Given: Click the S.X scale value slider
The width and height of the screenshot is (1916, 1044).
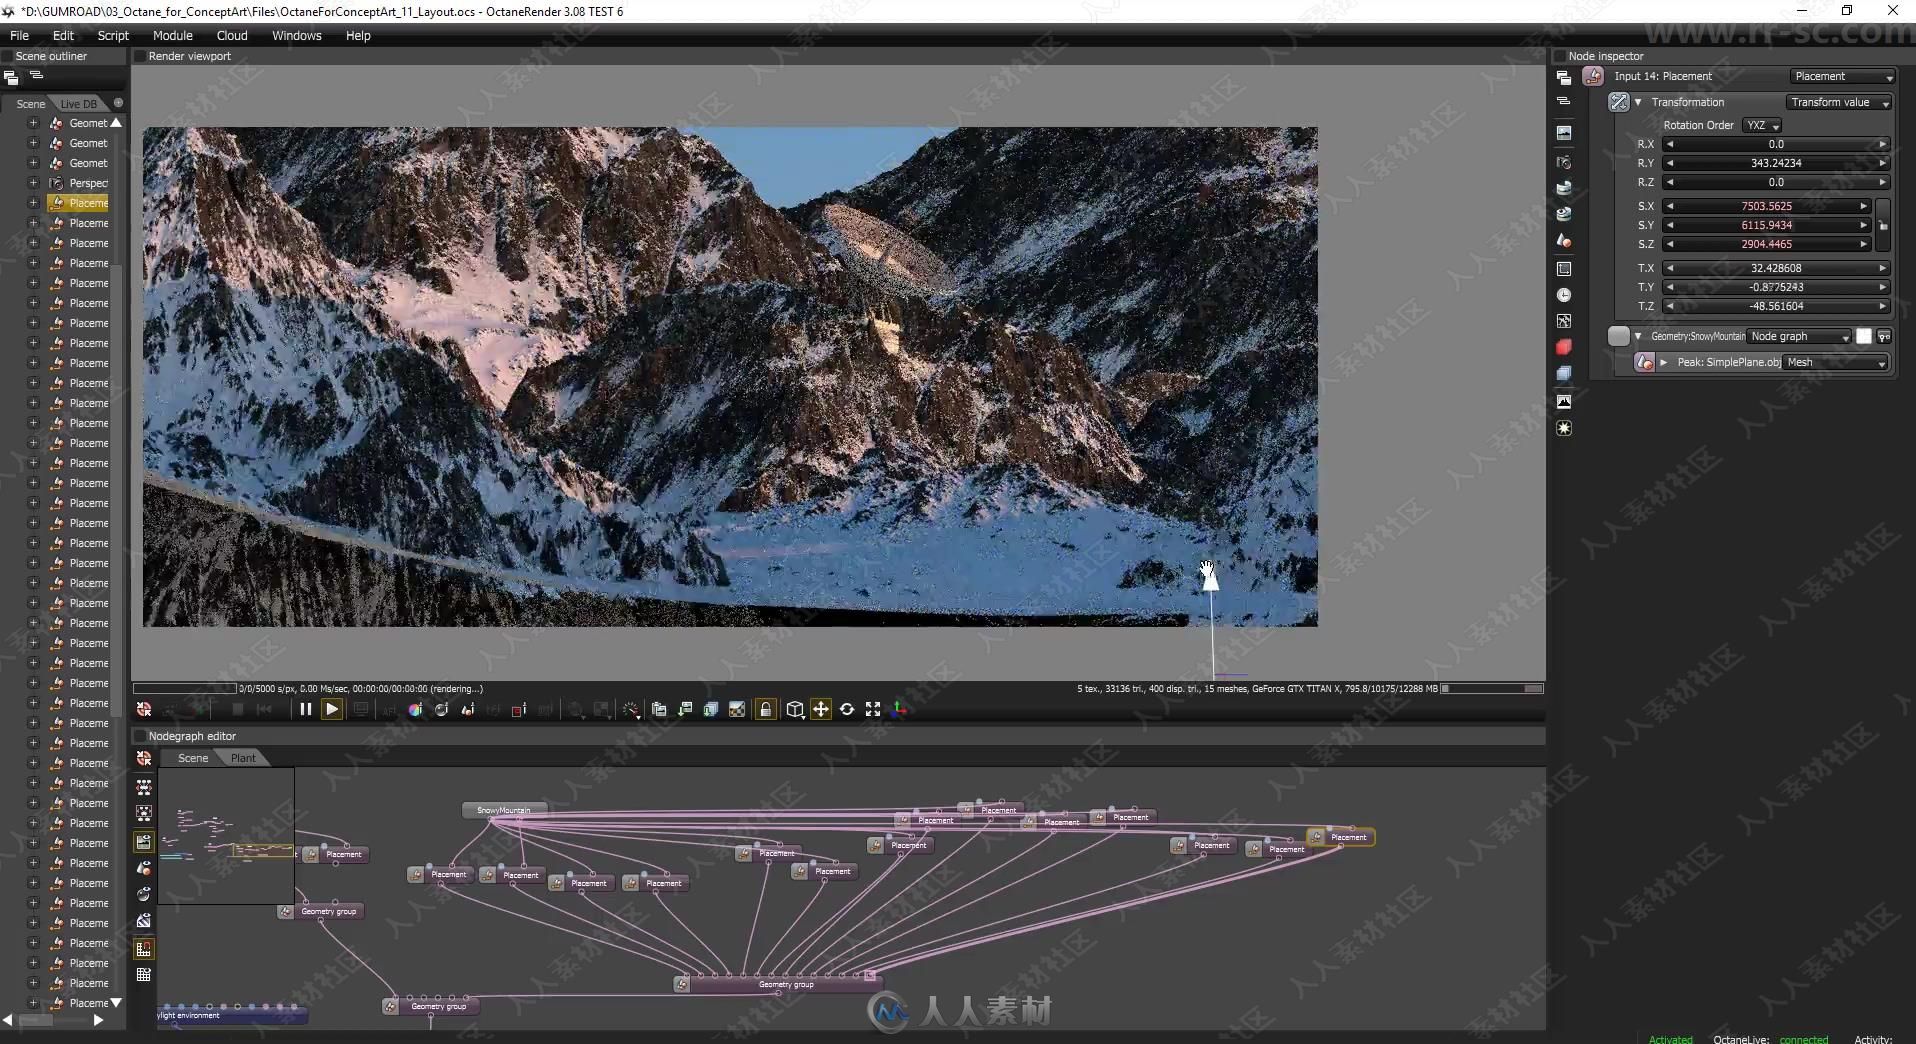Looking at the screenshot, I should click(x=1766, y=206).
